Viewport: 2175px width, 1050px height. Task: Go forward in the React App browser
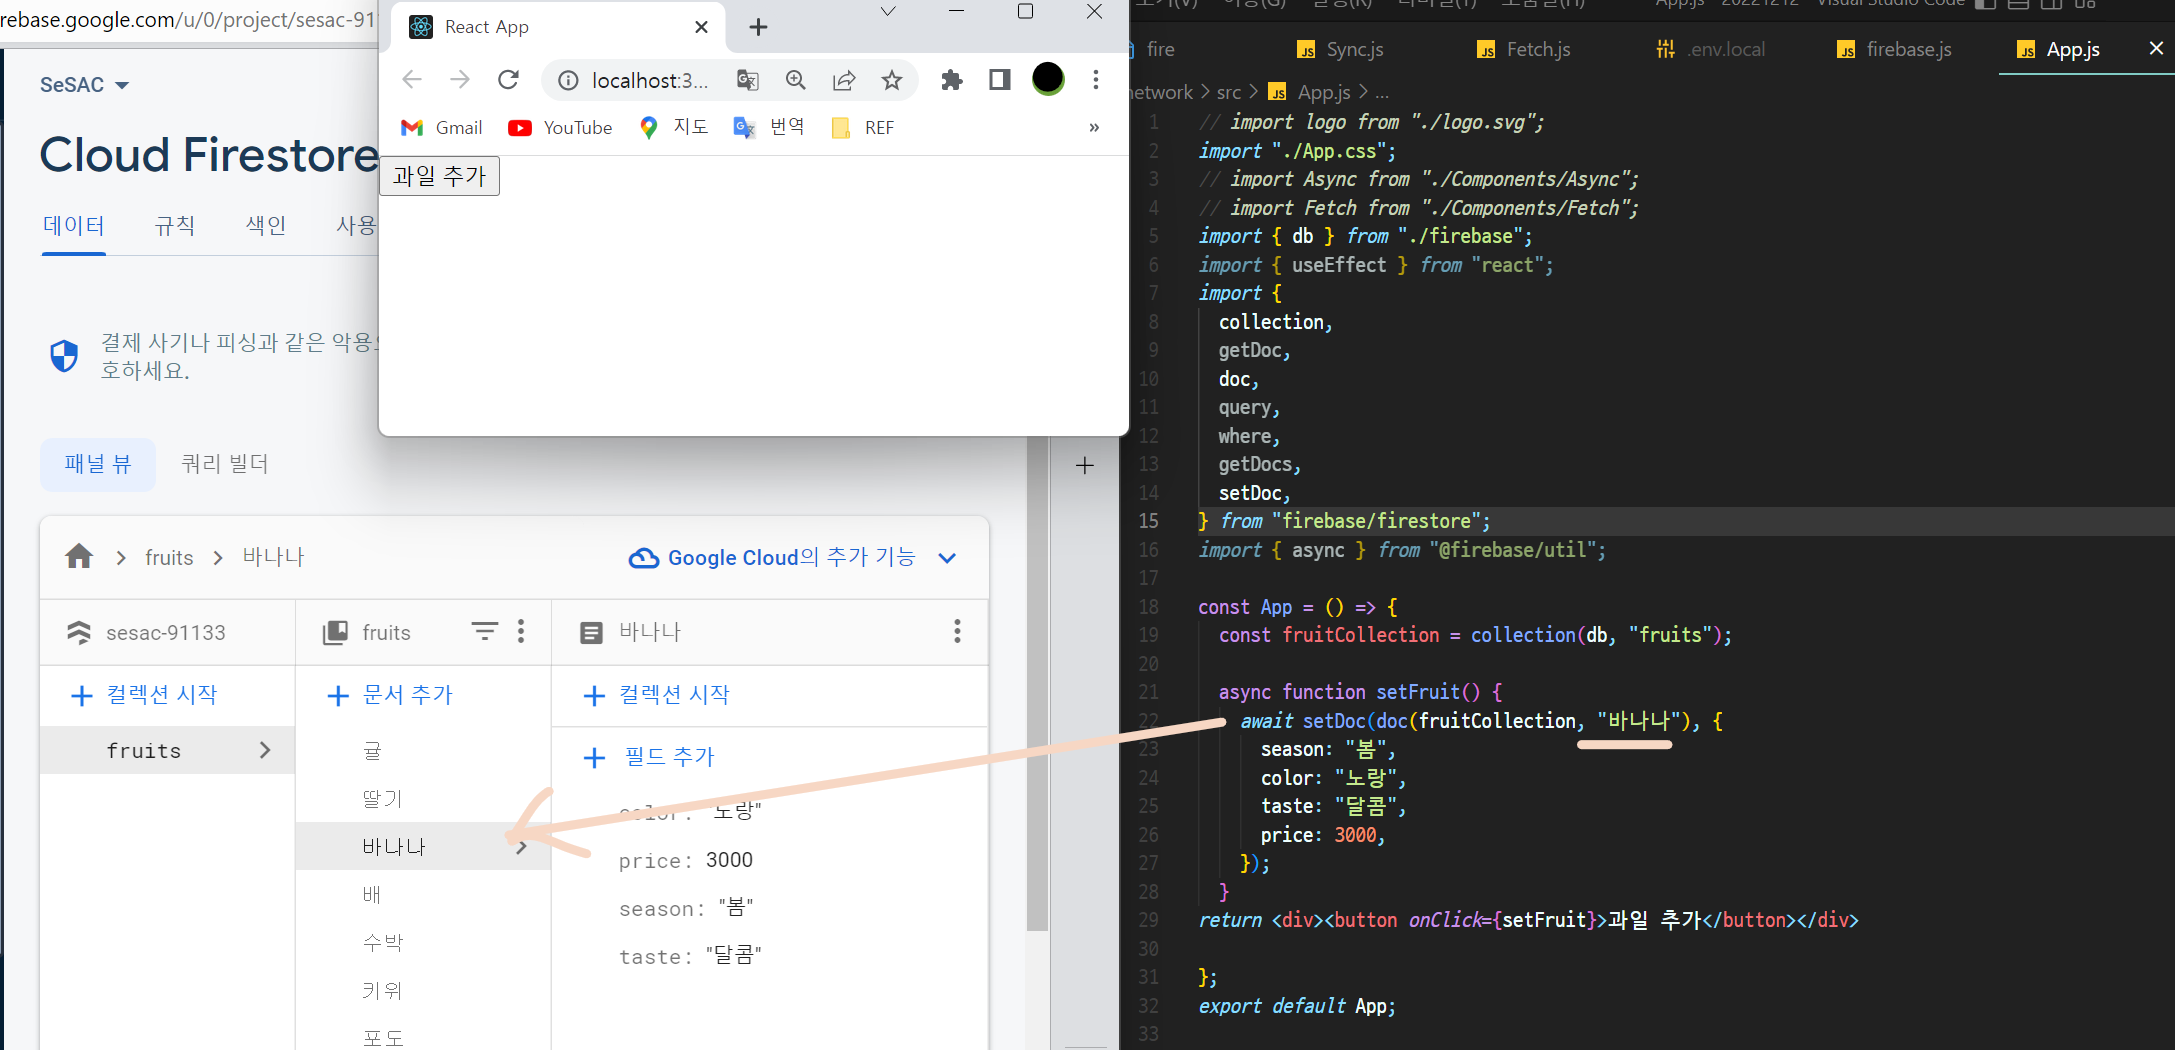tap(460, 80)
